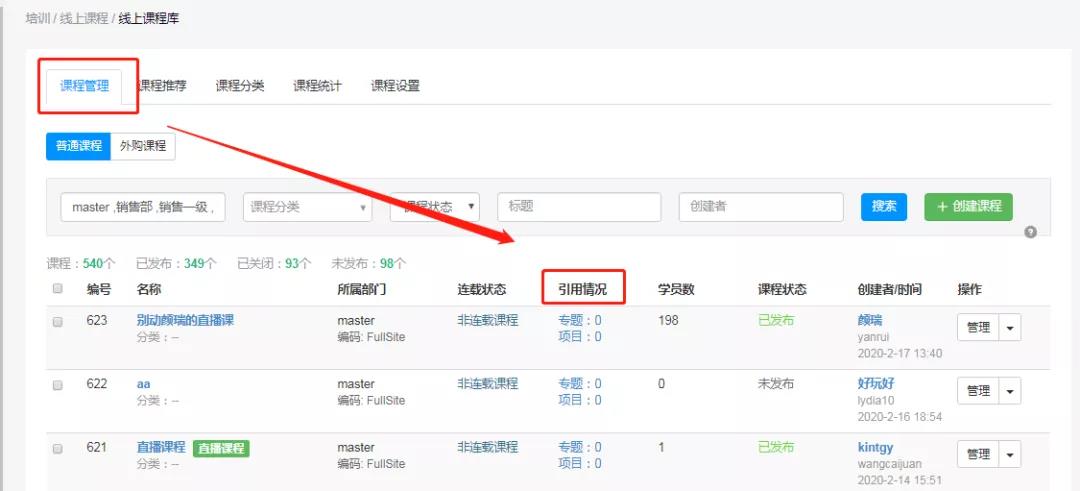Image resolution: width=1080 pixels, height=491 pixels.
Task: Click the 标题 search input field
Action: (x=579, y=207)
